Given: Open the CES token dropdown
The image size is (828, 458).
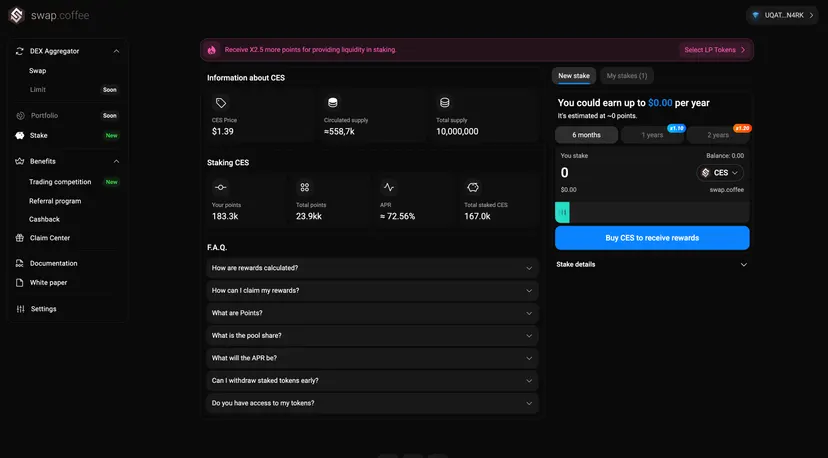Looking at the screenshot, I should click(720, 173).
